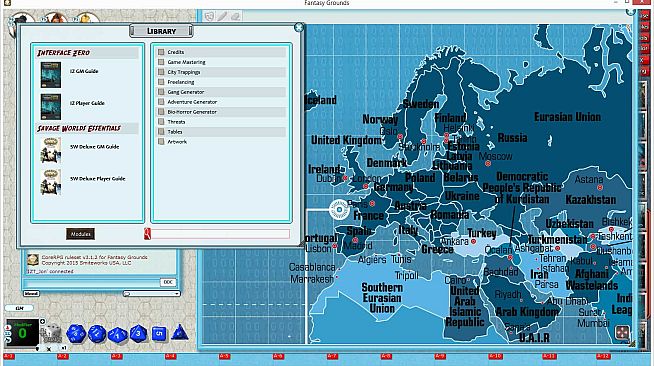Click the dice tower icon
The image size is (654, 366).
(52, 333)
